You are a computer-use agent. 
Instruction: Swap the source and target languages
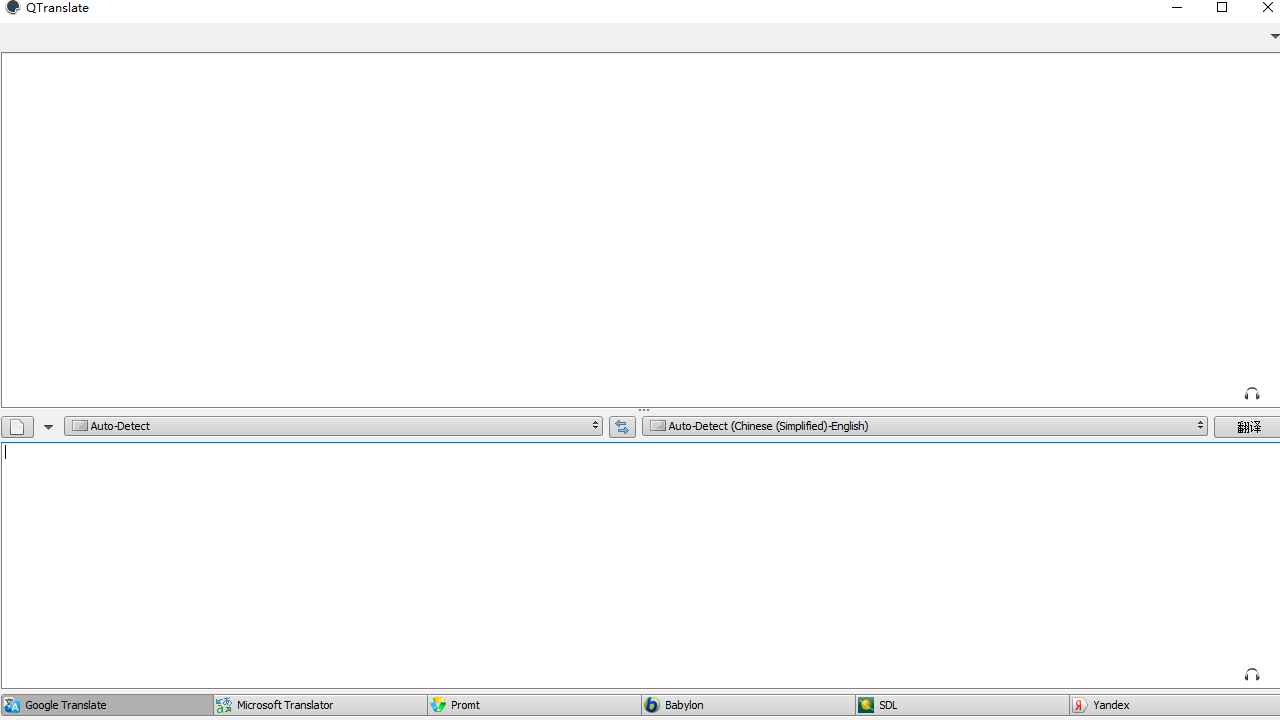pyautogui.click(x=622, y=427)
